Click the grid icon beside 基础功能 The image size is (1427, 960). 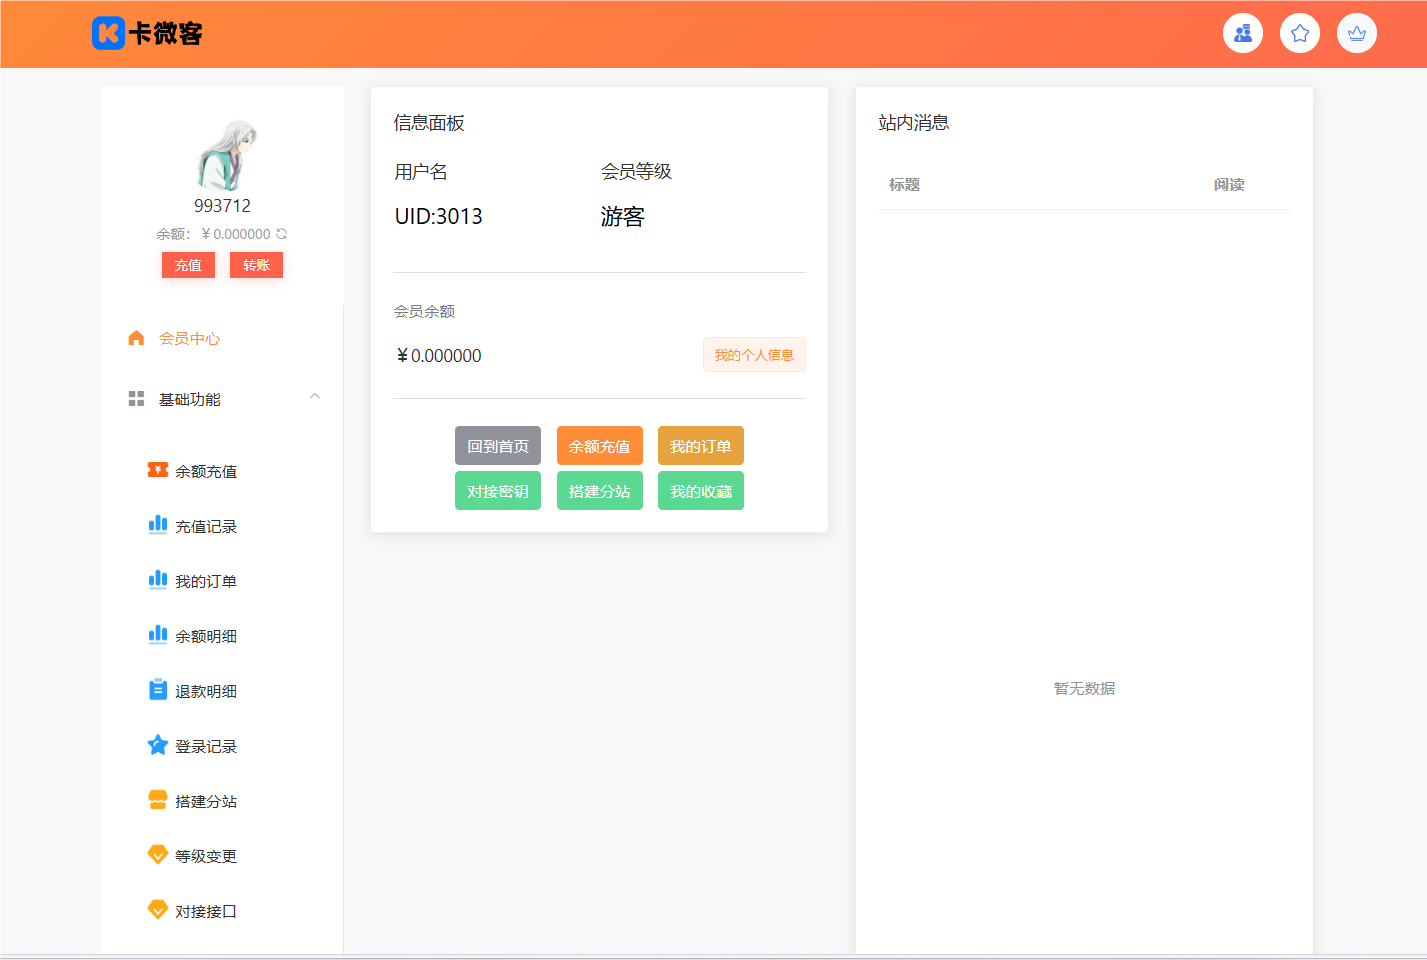136,399
